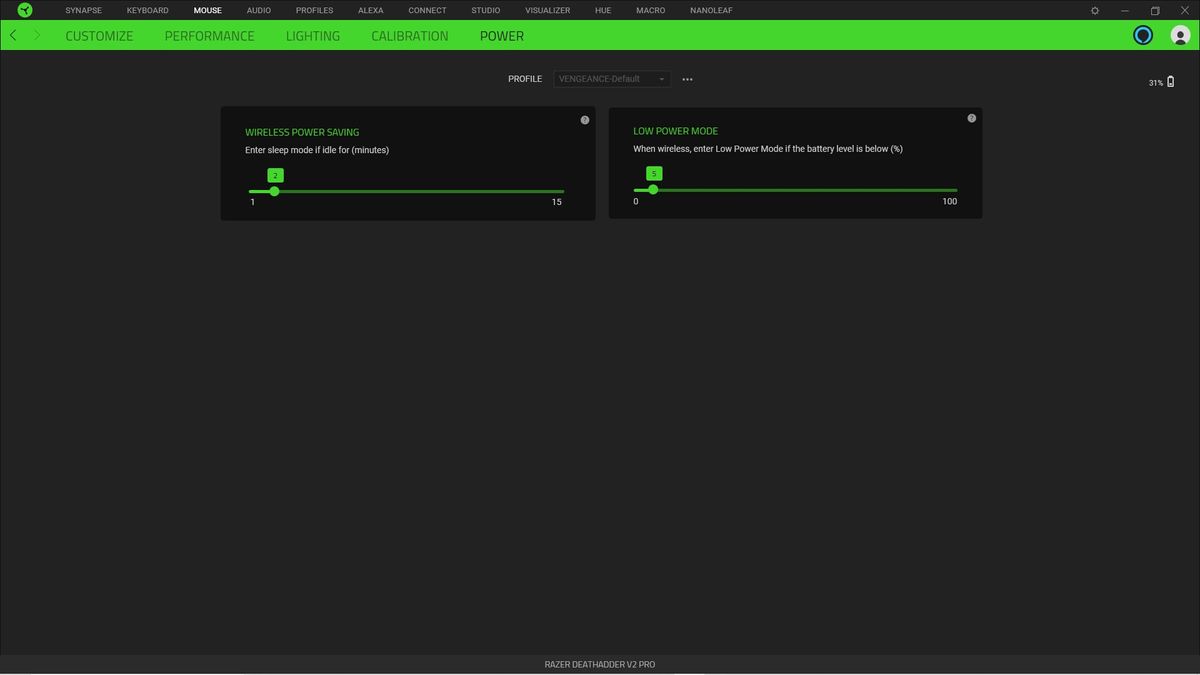Open help for Wireless Power Saving
Viewport: 1200px width, 675px height.
(x=585, y=120)
